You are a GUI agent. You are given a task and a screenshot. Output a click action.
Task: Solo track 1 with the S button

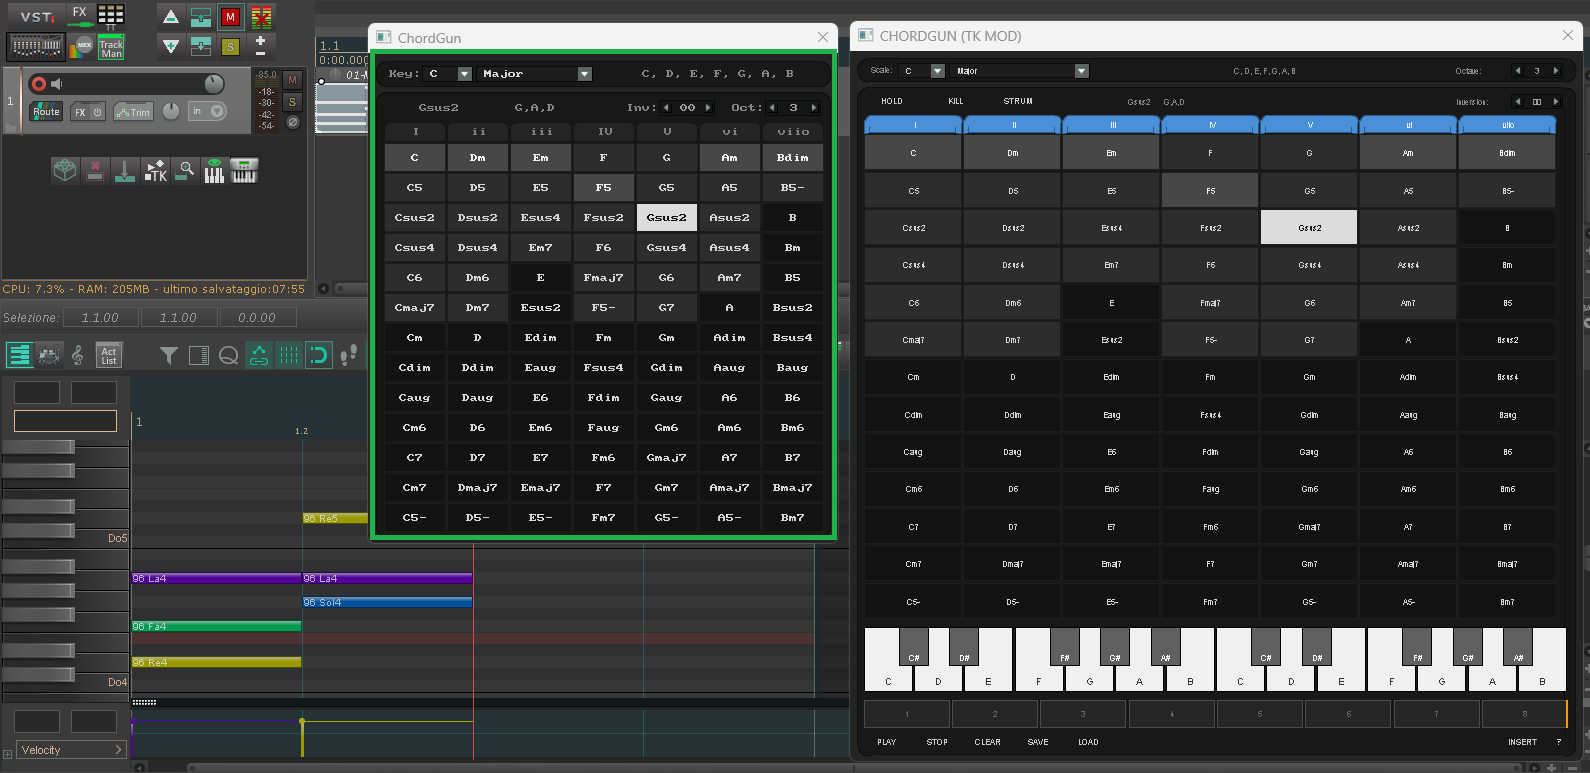pos(292,101)
